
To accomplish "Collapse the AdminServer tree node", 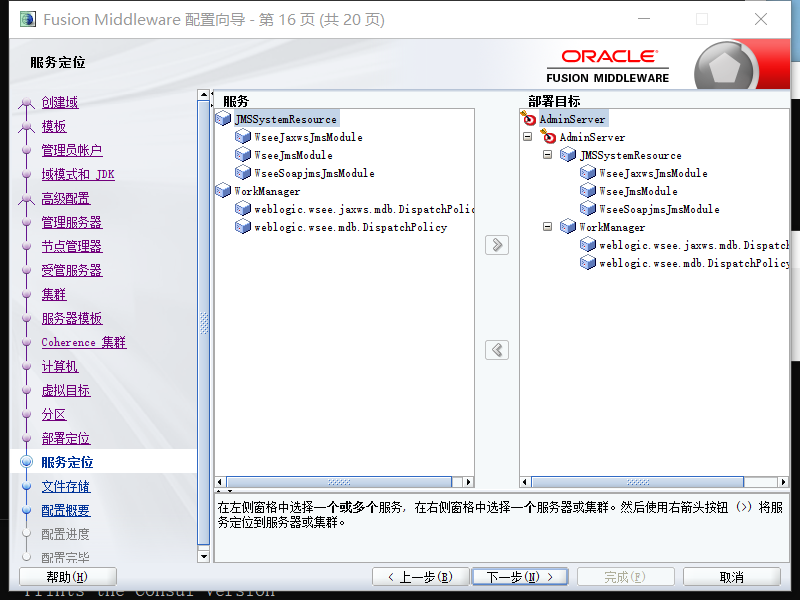I will point(527,137).
